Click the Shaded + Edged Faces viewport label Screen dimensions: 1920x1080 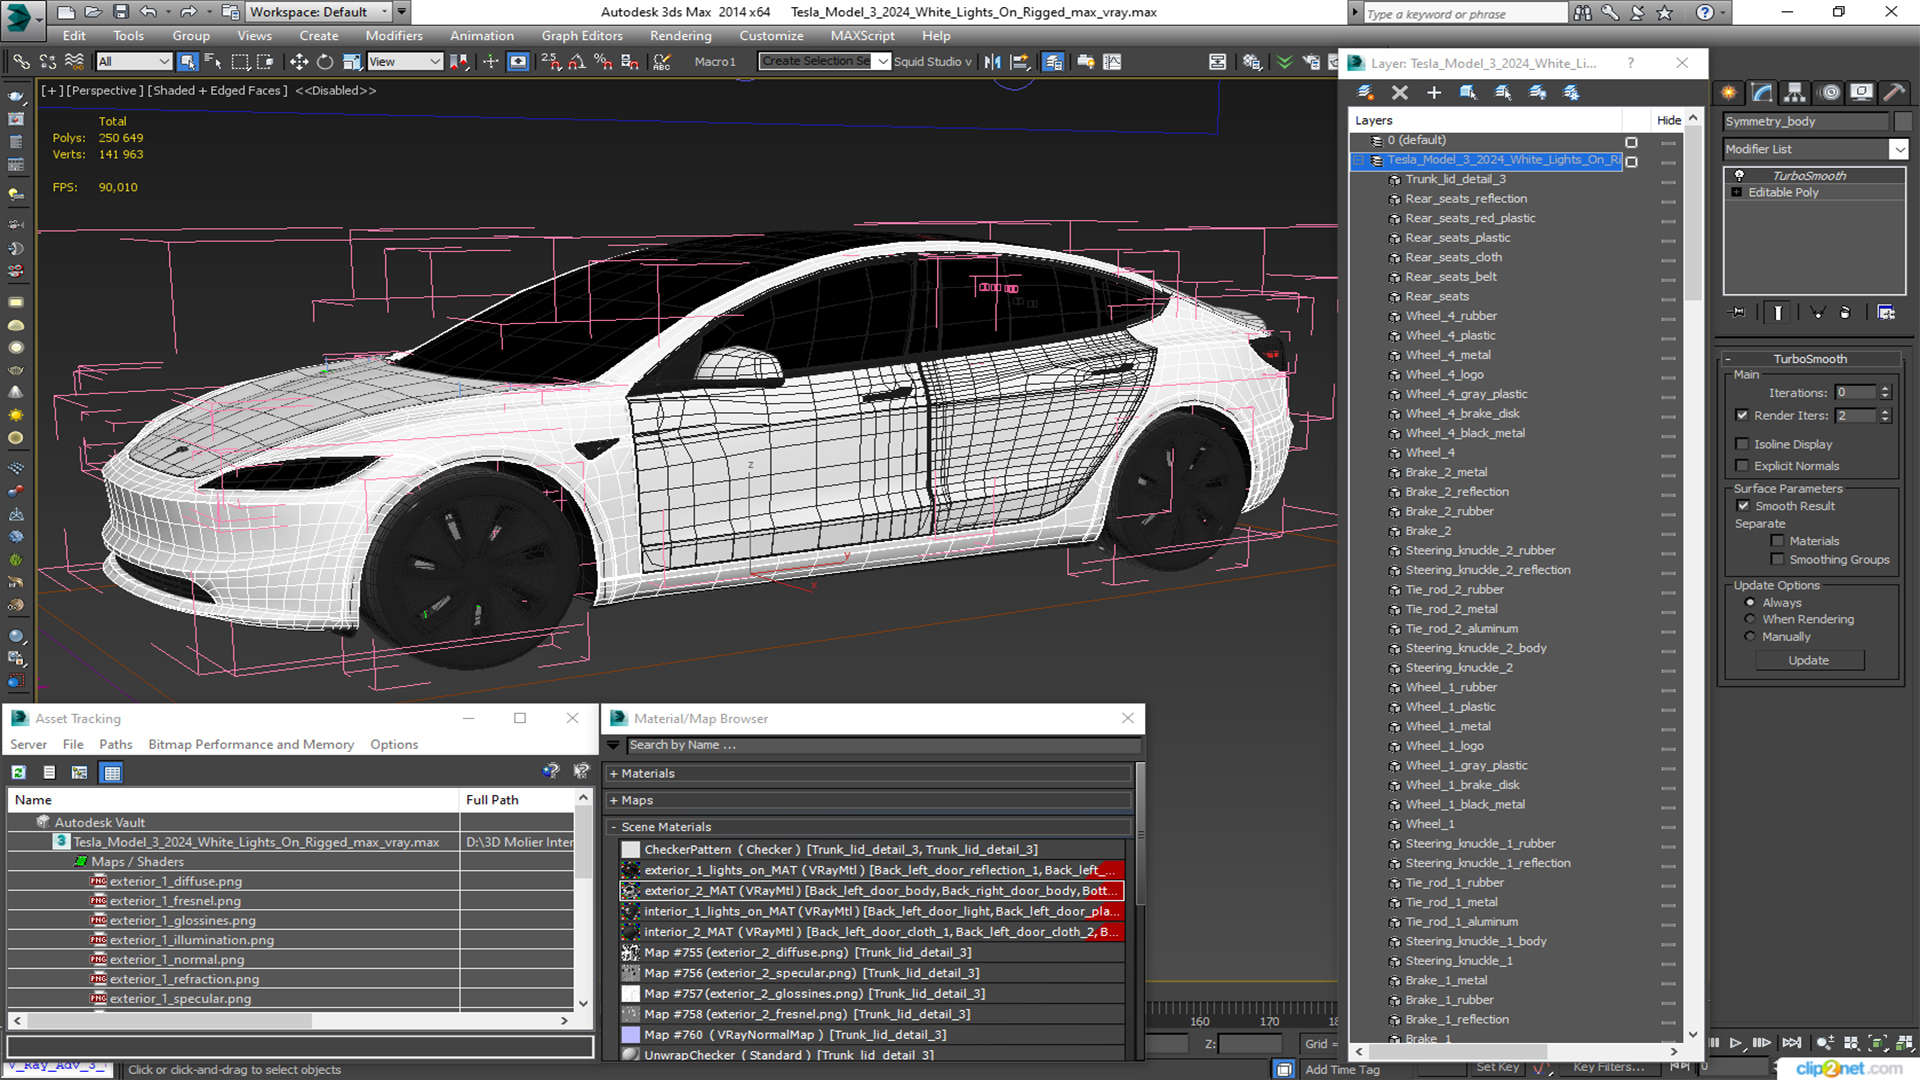tap(219, 91)
